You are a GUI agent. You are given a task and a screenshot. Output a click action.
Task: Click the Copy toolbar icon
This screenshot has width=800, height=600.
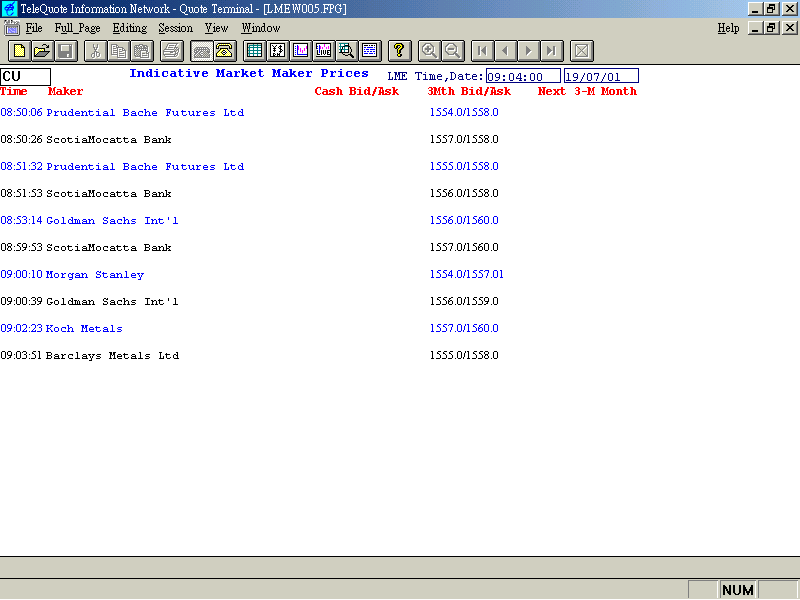(x=118, y=51)
